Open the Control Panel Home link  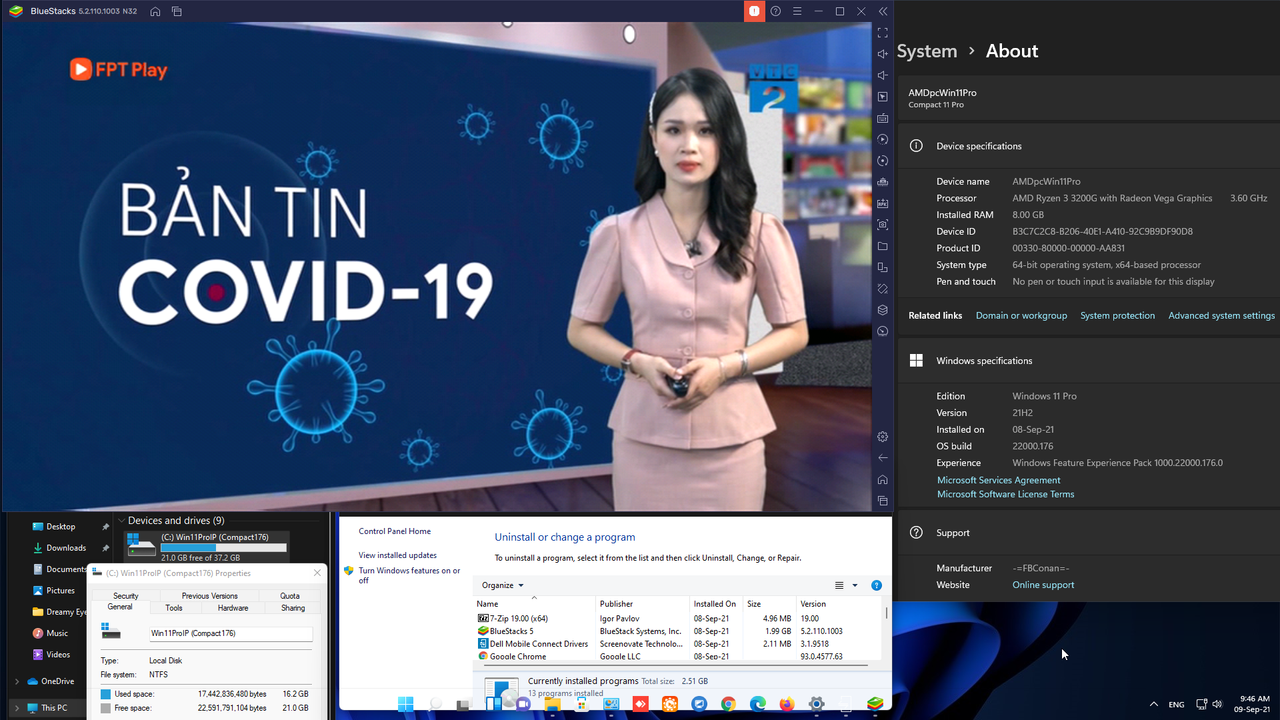click(x=395, y=531)
